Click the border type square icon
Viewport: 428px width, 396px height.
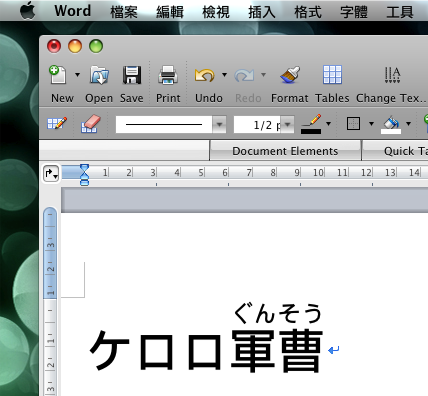pos(353,124)
